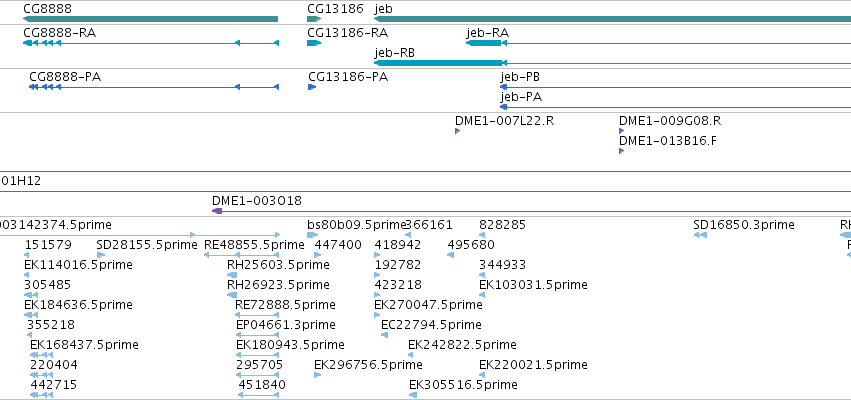
Task: Select the 366161 EST arrow
Action: point(408,235)
